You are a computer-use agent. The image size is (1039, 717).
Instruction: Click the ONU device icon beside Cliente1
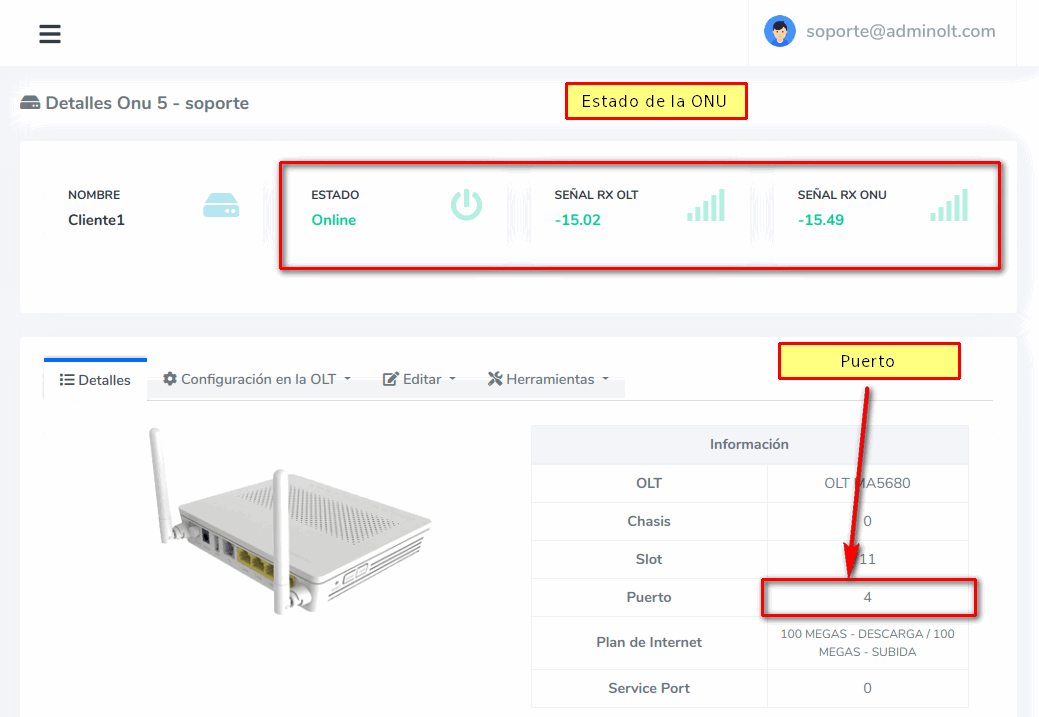[221, 206]
